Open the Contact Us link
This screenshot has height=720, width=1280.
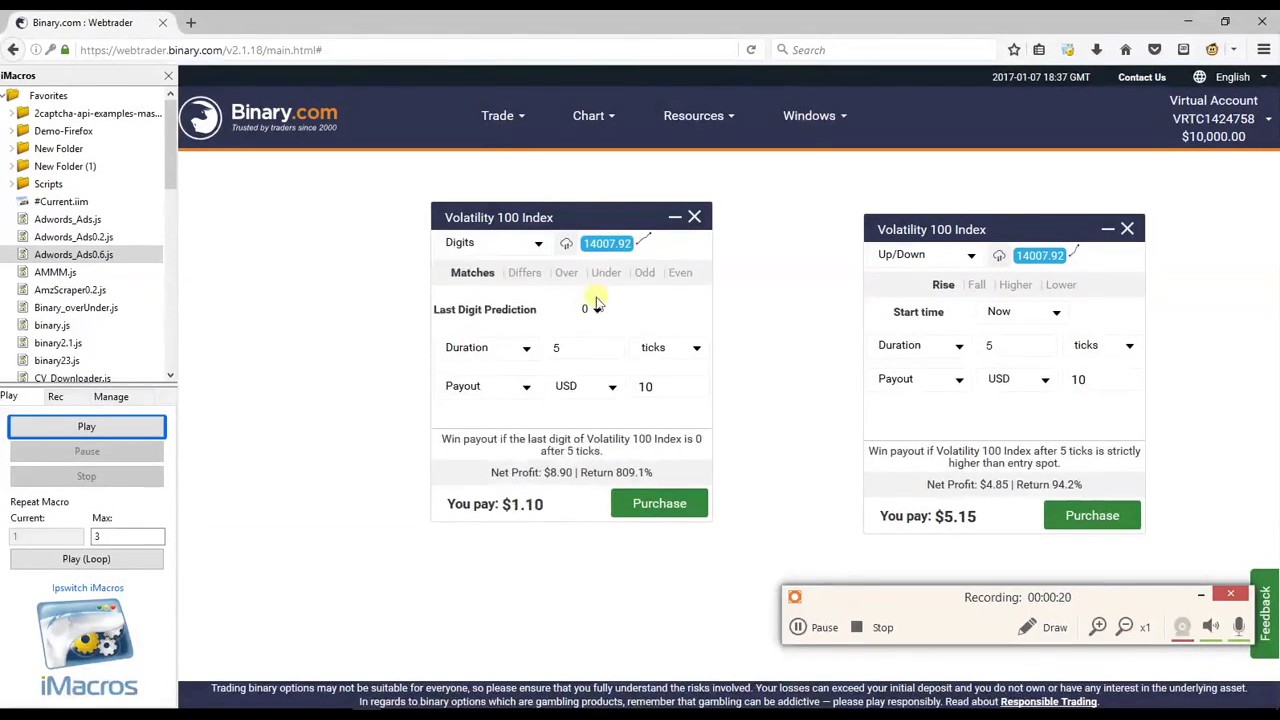pos(1142,77)
